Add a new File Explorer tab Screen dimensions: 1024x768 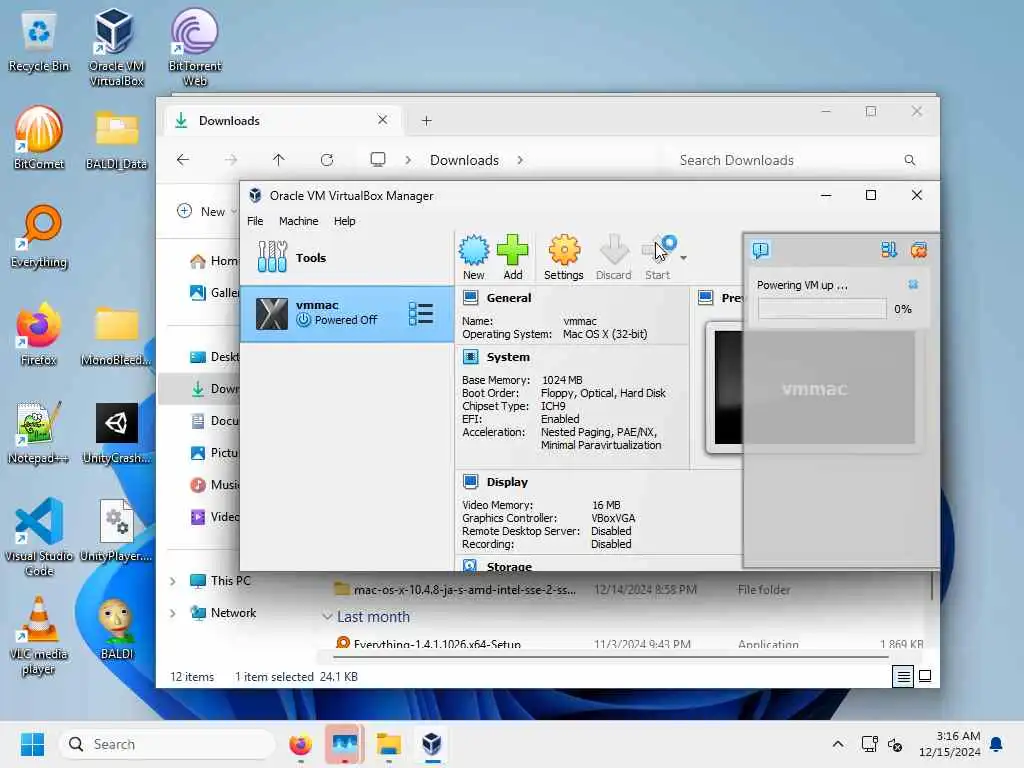click(426, 120)
